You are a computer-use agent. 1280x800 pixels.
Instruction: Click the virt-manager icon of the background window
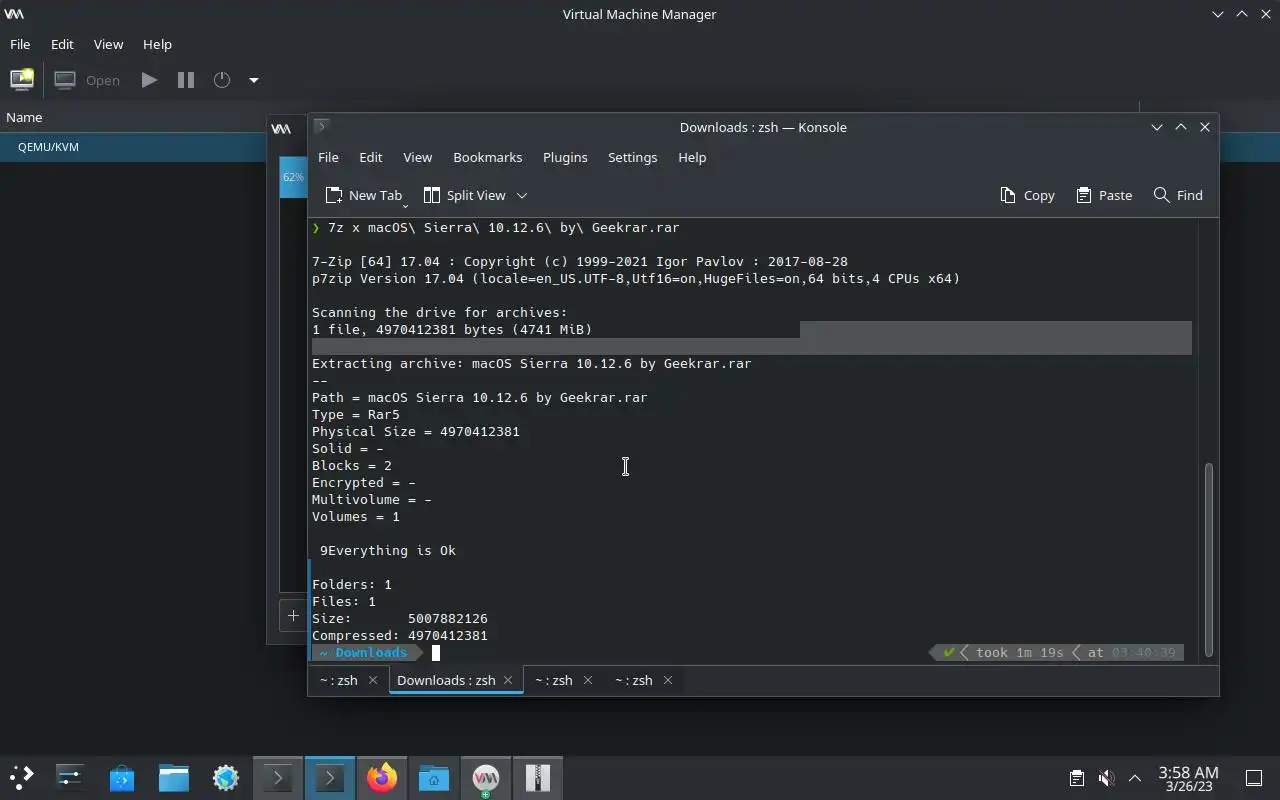click(282, 129)
